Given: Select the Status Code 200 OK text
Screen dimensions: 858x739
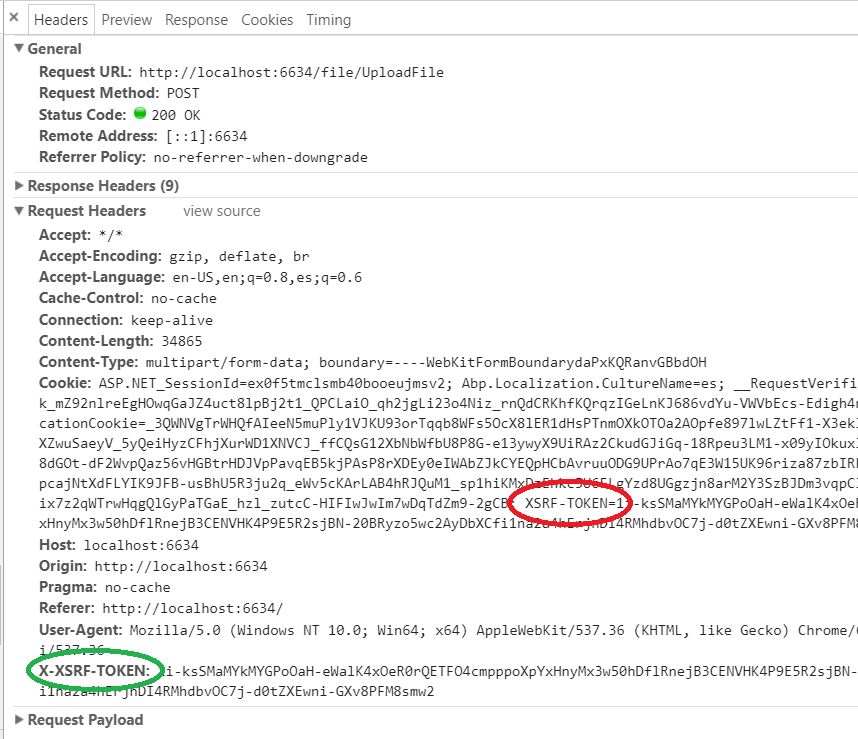Looking at the screenshot, I should pos(176,114).
